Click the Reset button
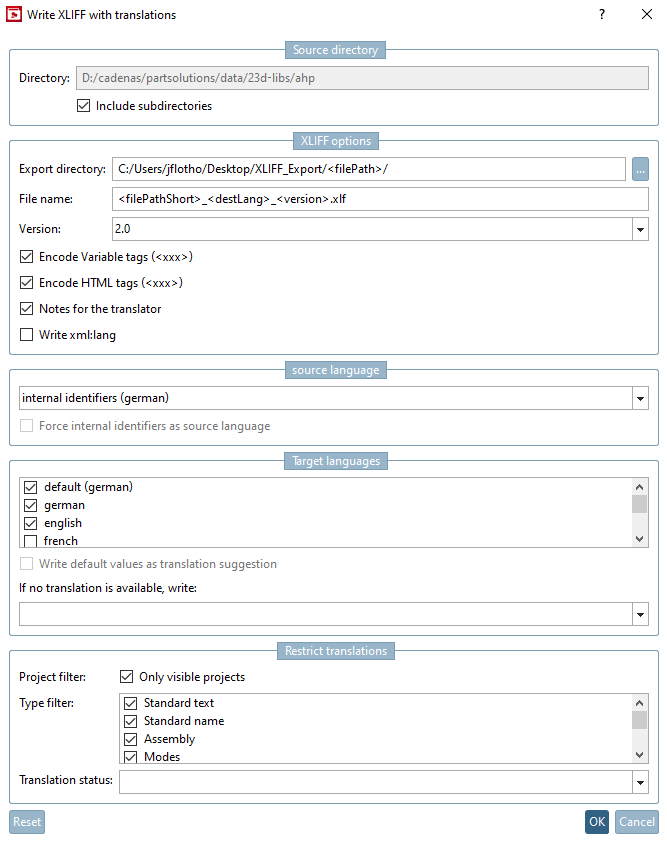Screen dimensions: 667x842 click(x=26, y=821)
